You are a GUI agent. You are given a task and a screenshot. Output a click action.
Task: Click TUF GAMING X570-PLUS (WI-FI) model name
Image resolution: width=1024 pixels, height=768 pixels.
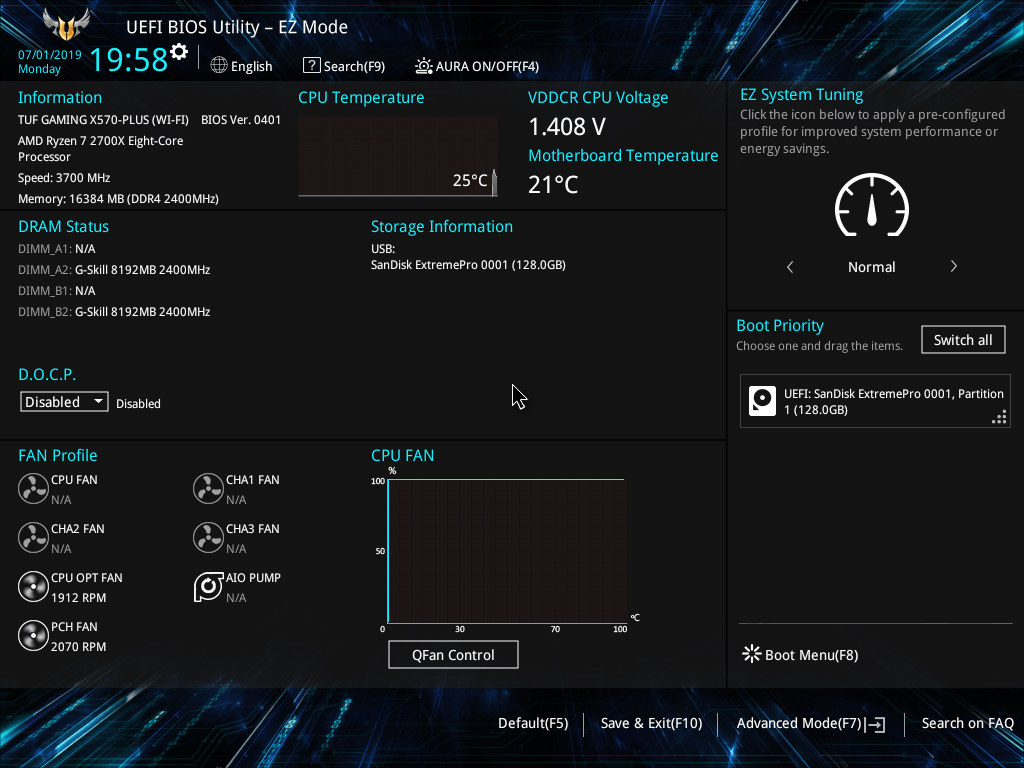tap(103, 120)
